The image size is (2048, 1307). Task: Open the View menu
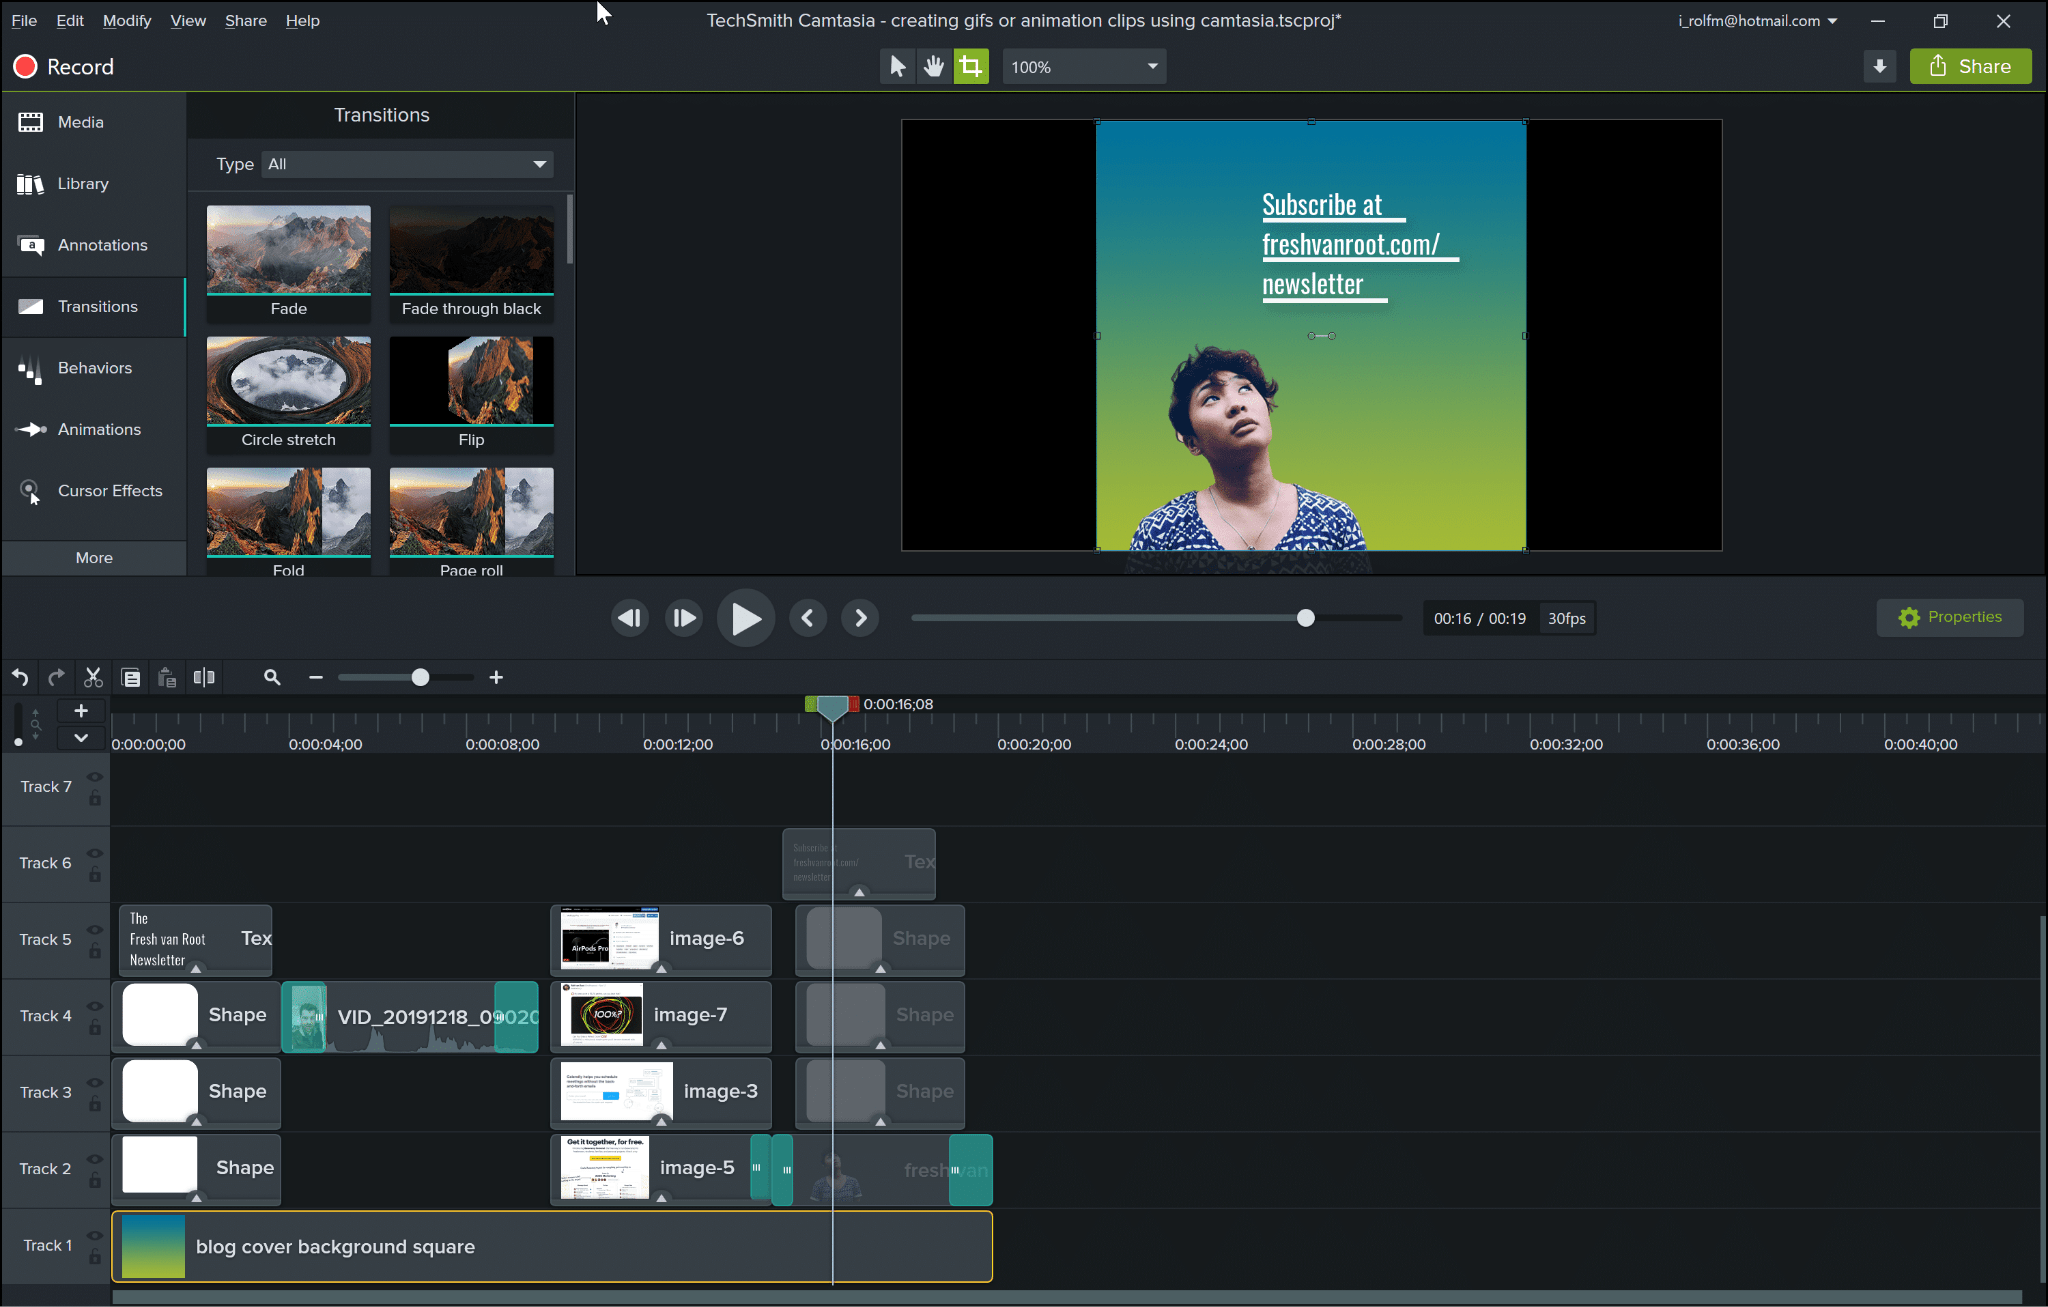click(187, 19)
